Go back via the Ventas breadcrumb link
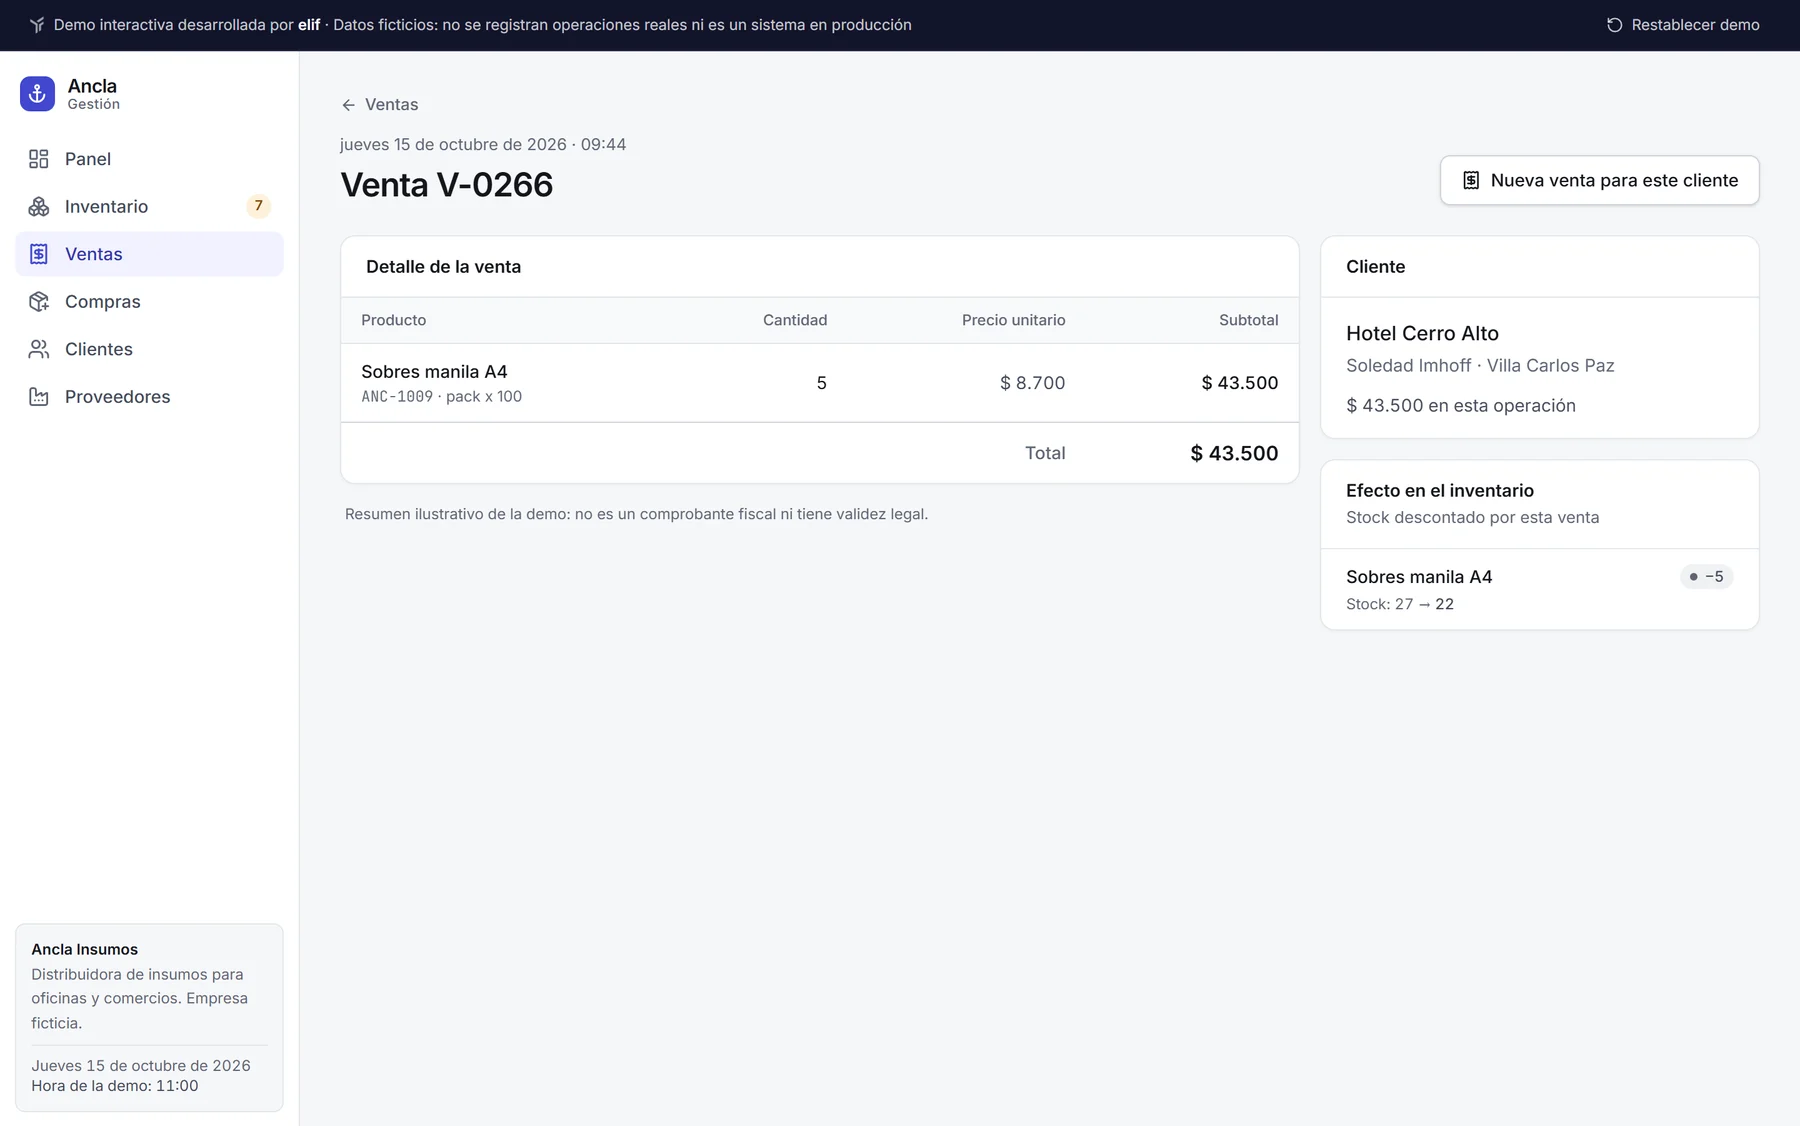Viewport: 1800px width, 1126px height. tap(380, 105)
